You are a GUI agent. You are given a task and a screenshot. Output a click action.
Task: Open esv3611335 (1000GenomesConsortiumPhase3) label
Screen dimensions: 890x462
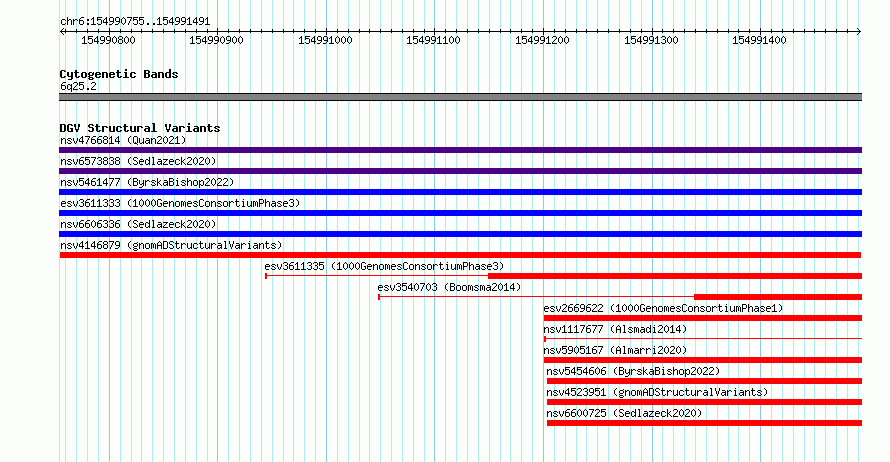tap(384, 266)
